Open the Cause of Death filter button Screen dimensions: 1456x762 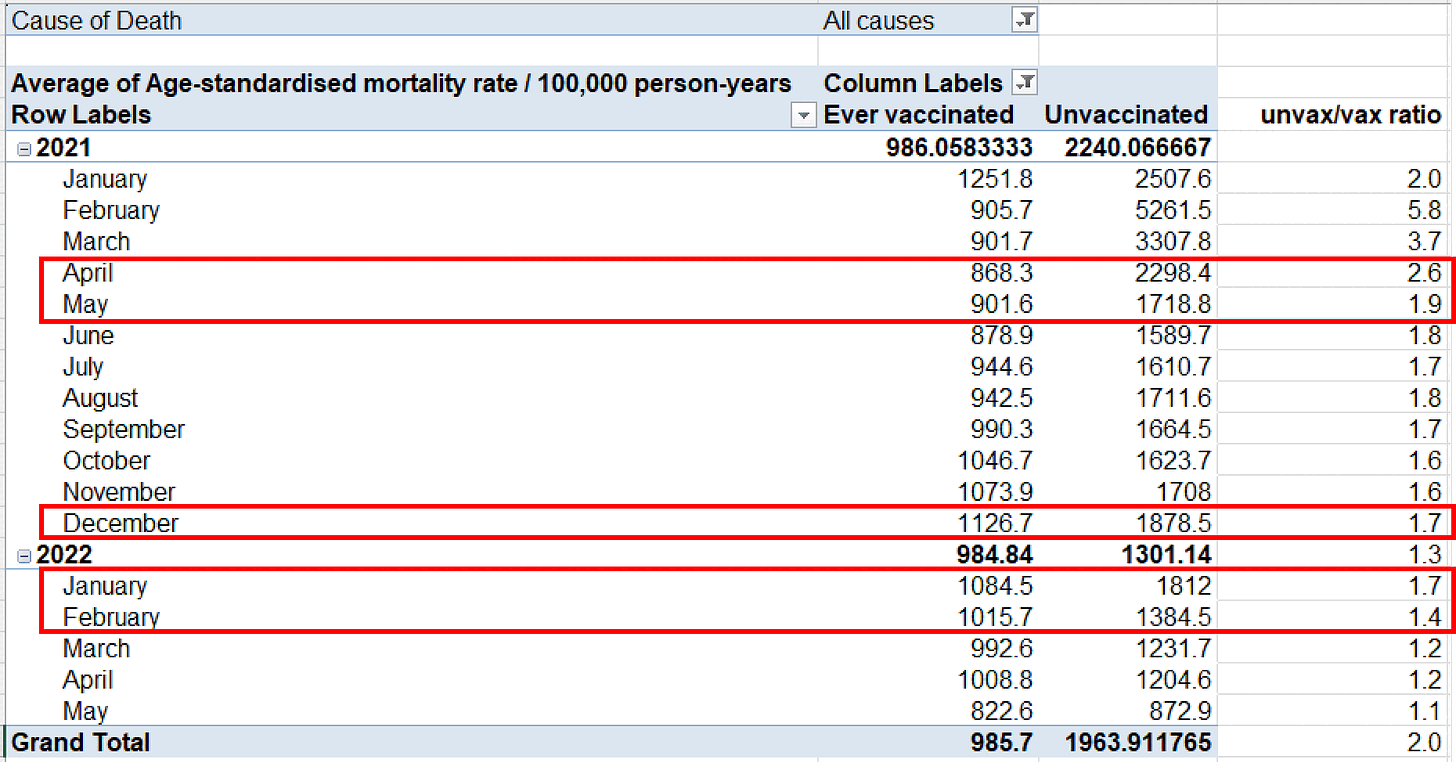click(1025, 20)
